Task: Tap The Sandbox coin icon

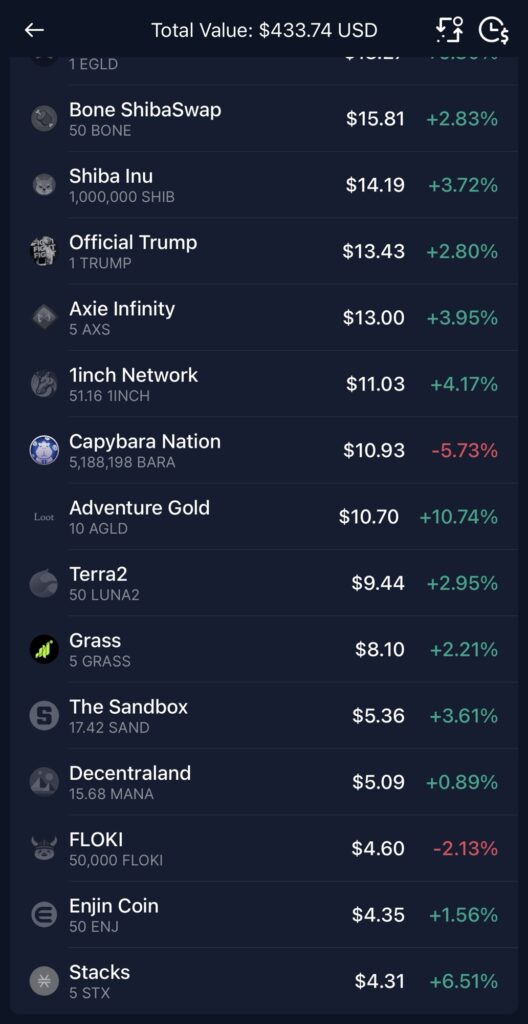Action: point(44,716)
